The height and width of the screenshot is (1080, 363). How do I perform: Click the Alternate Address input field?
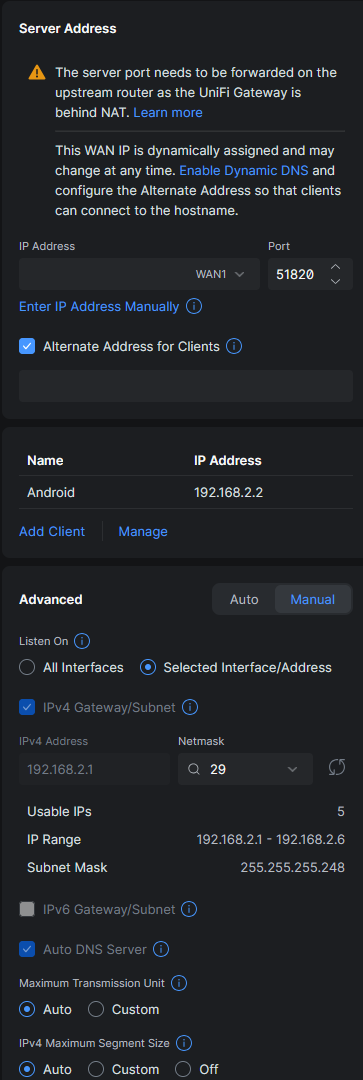186,386
